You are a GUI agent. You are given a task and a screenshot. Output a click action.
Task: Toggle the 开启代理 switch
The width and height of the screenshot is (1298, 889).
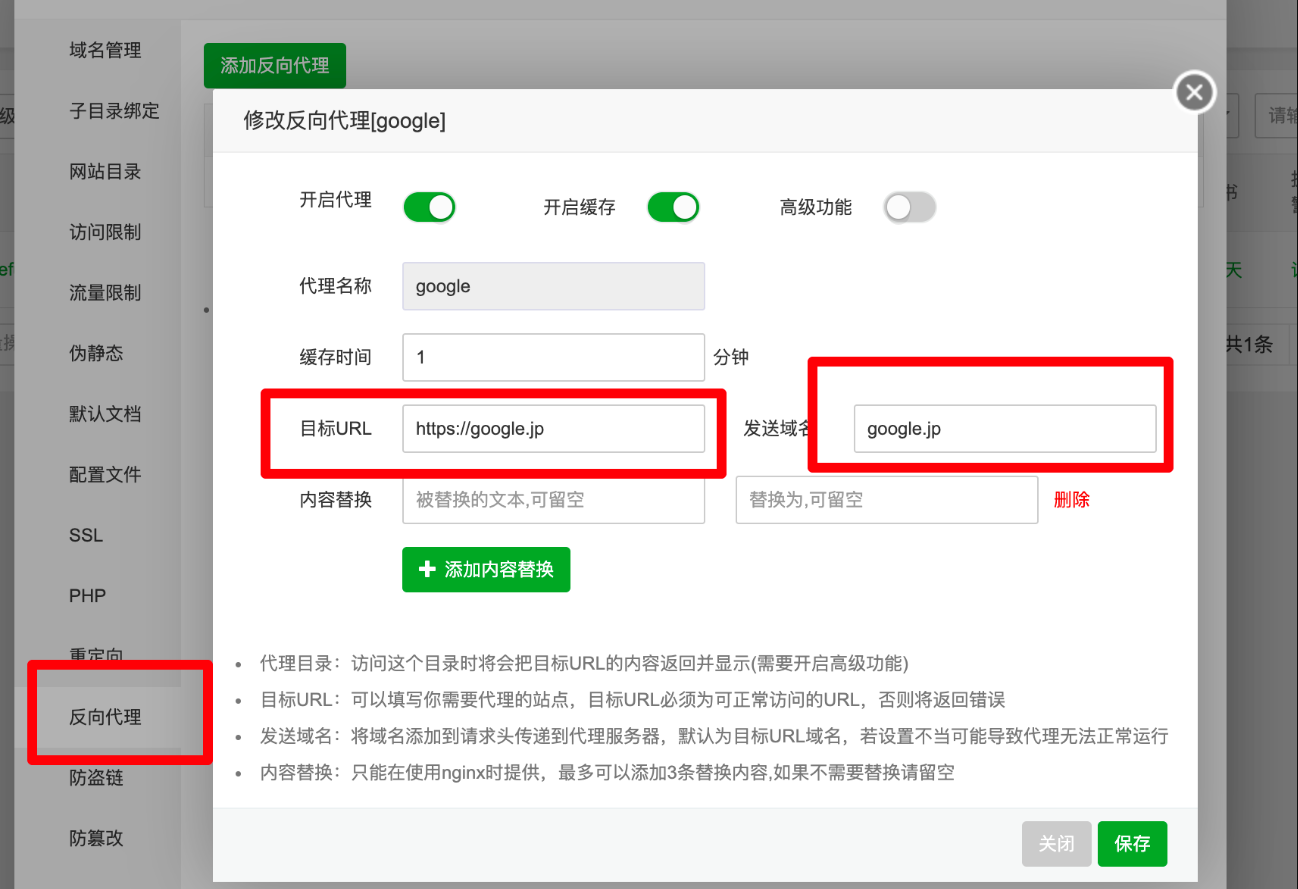429,208
